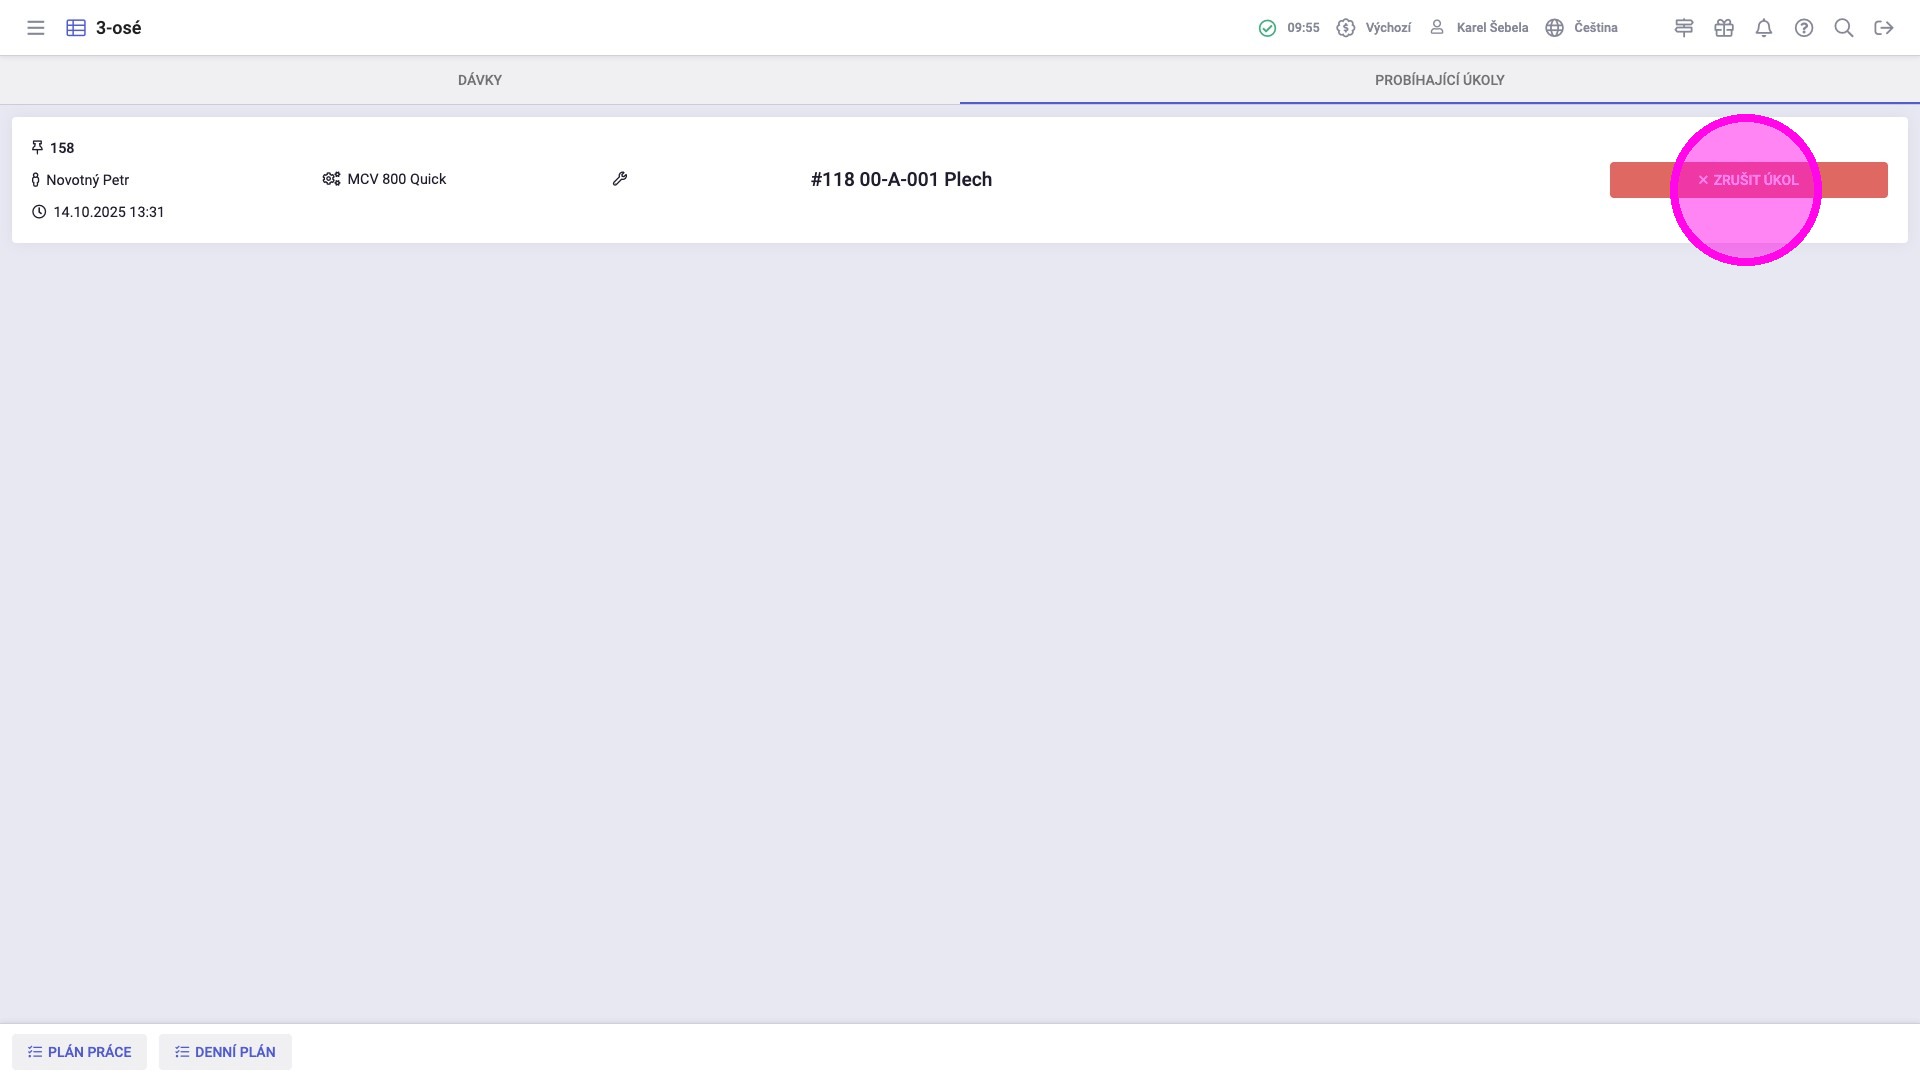This screenshot has width=1920, height=1080.
Task: Click the task title #118 00-A-001 Plech
Action: [x=901, y=180]
